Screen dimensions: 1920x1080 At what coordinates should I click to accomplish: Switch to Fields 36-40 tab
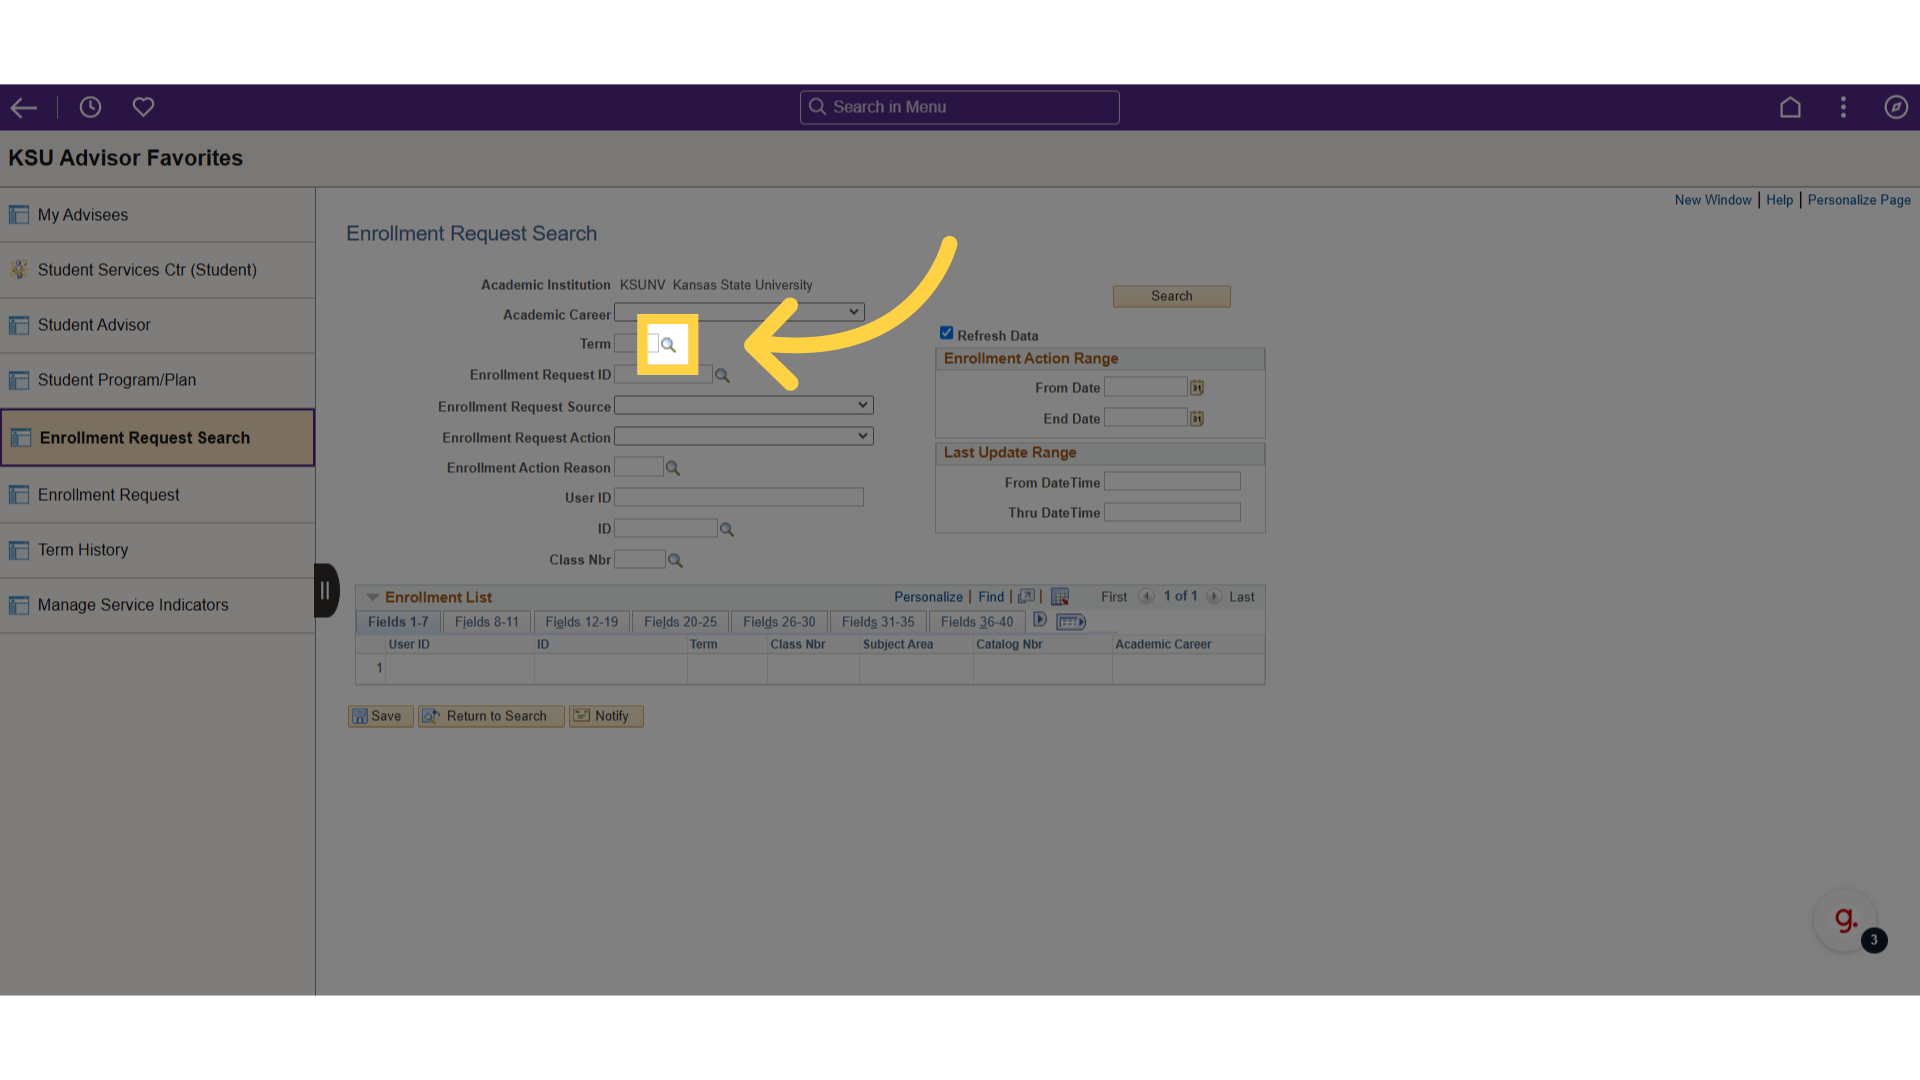coord(977,622)
